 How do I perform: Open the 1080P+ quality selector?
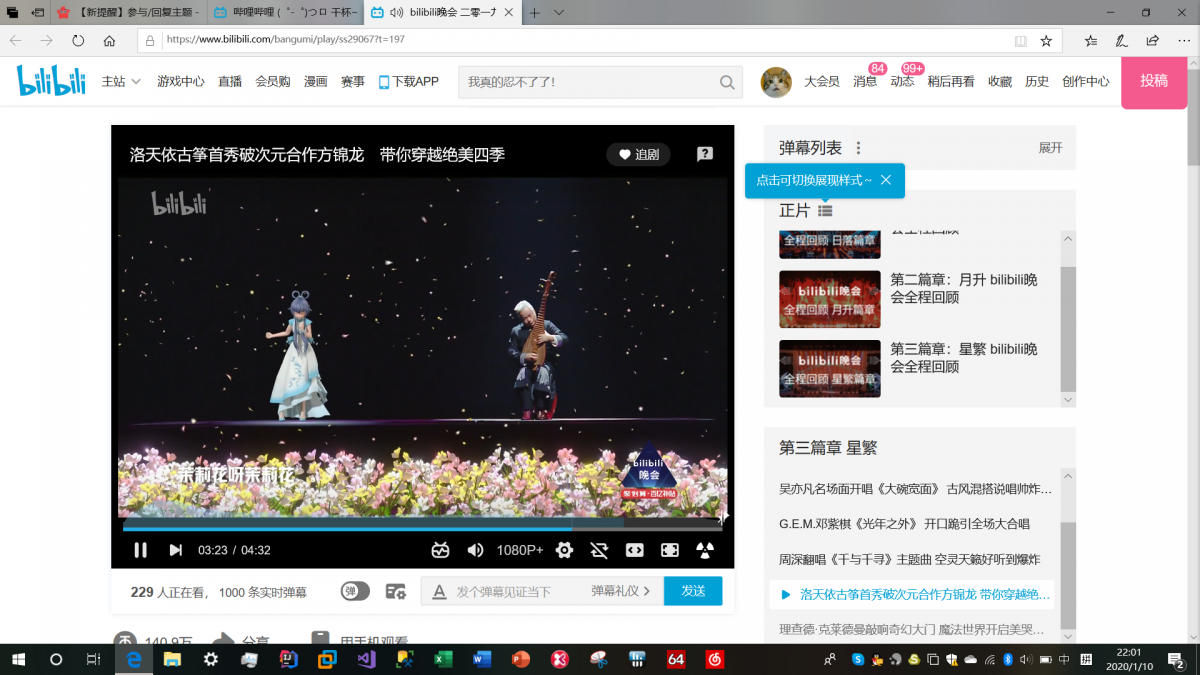[x=520, y=550]
